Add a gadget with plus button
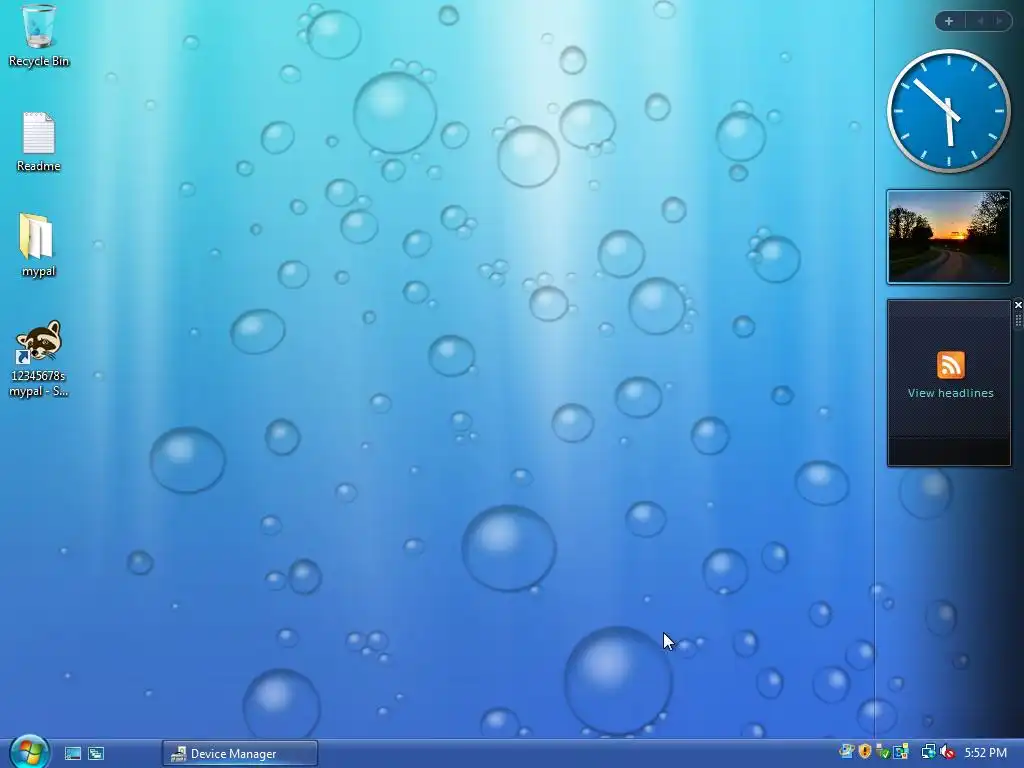 (949, 21)
